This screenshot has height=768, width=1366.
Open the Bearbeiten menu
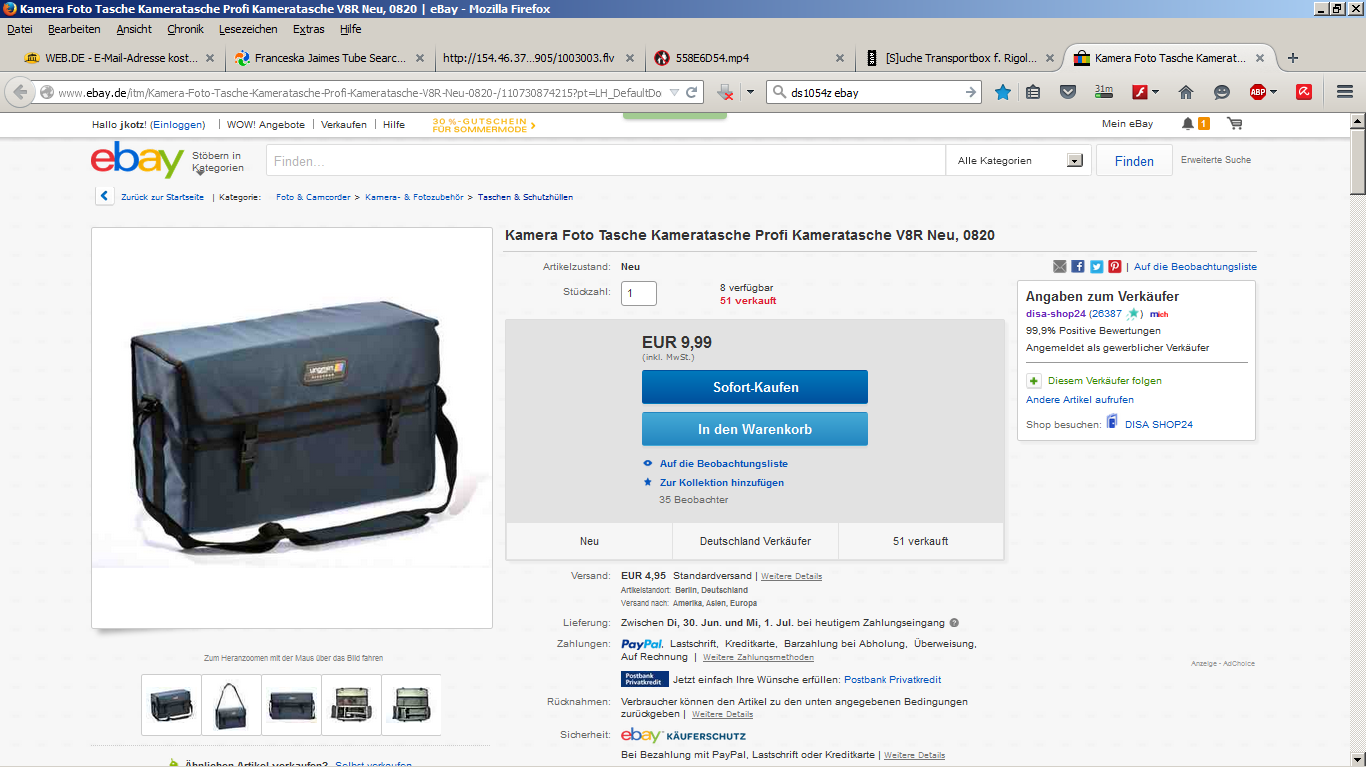pos(74,29)
